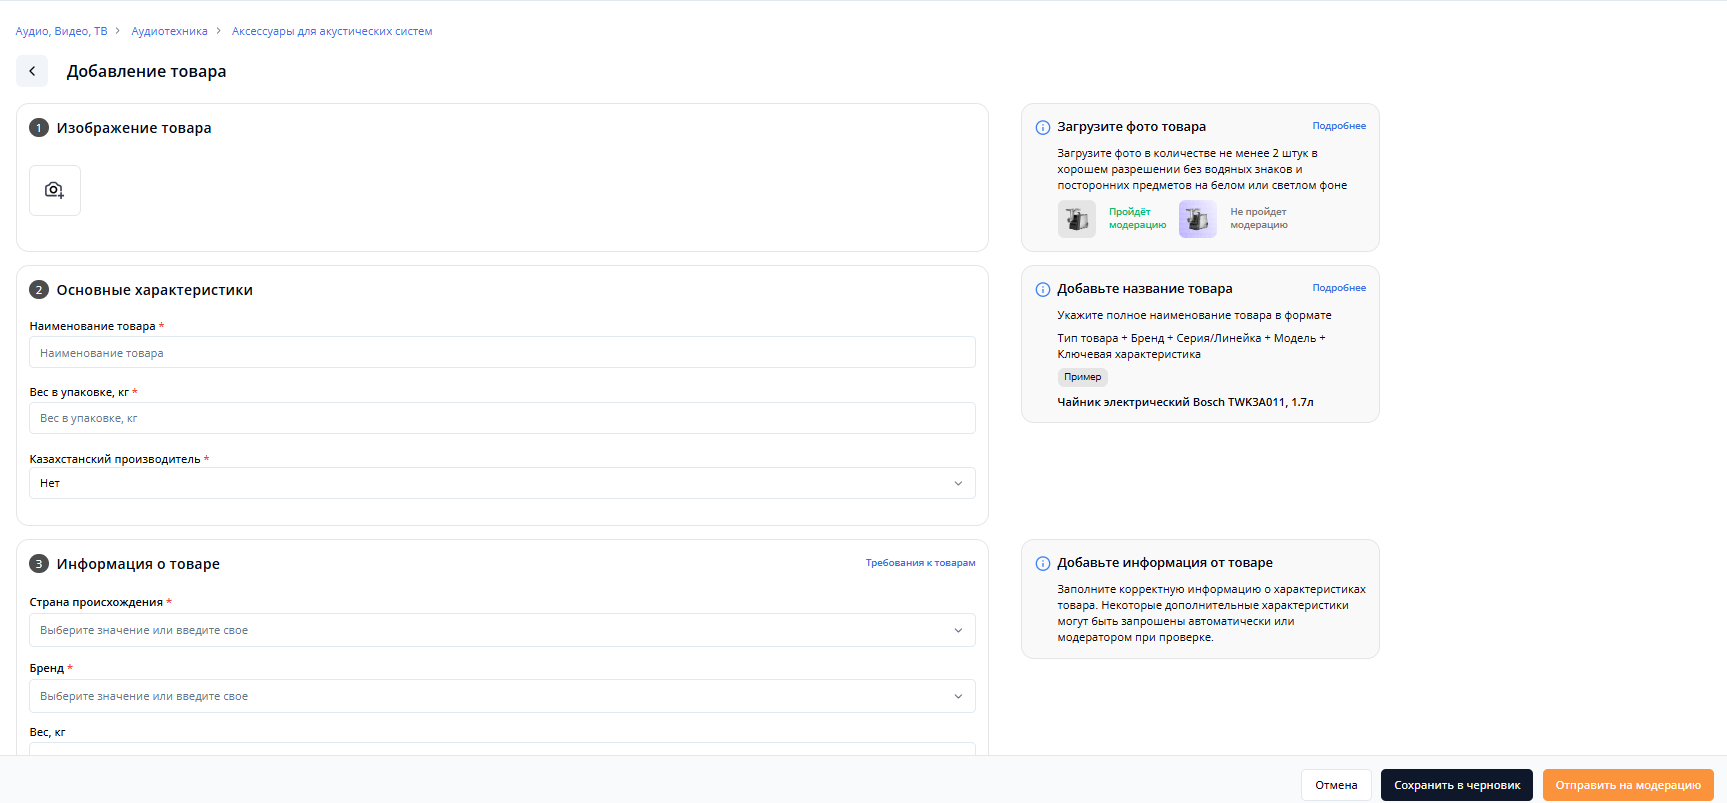Open Аудиотехника breadcrumb link
The width and height of the screenshot is (1727, 803).
[x=169, y=31]
